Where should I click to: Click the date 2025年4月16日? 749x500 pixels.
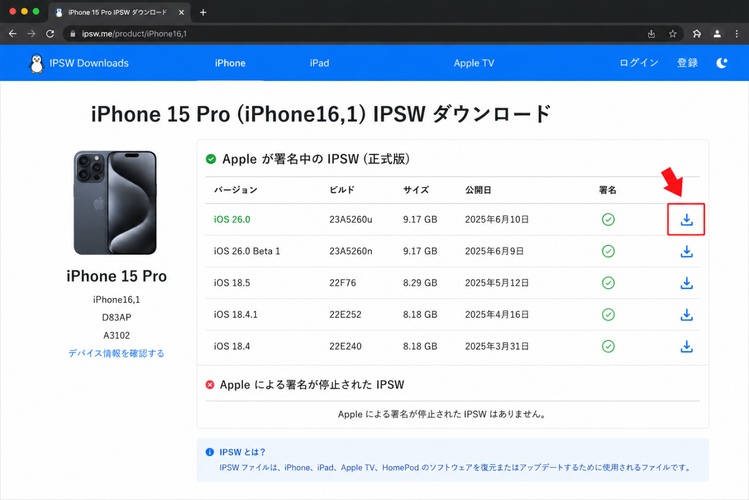point(497,315)
